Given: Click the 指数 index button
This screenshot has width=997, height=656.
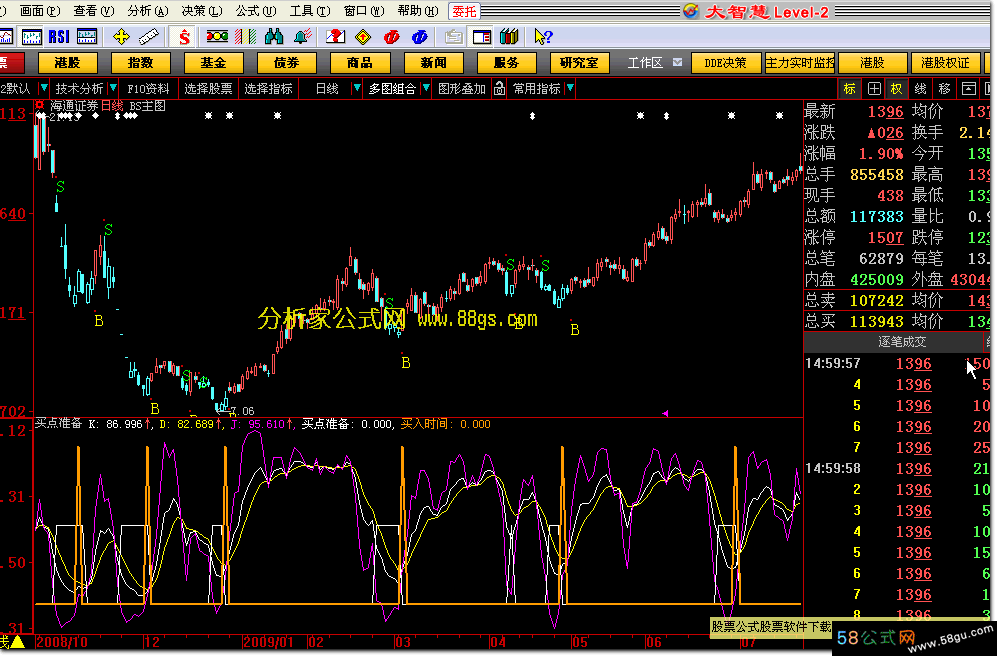Looking at the screenshot, I should coord(141,63).
